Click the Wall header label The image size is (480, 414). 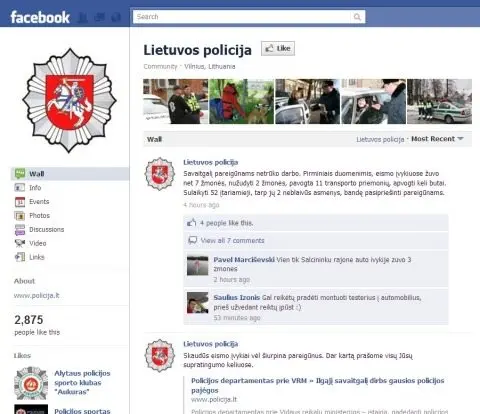coord(154,139)
